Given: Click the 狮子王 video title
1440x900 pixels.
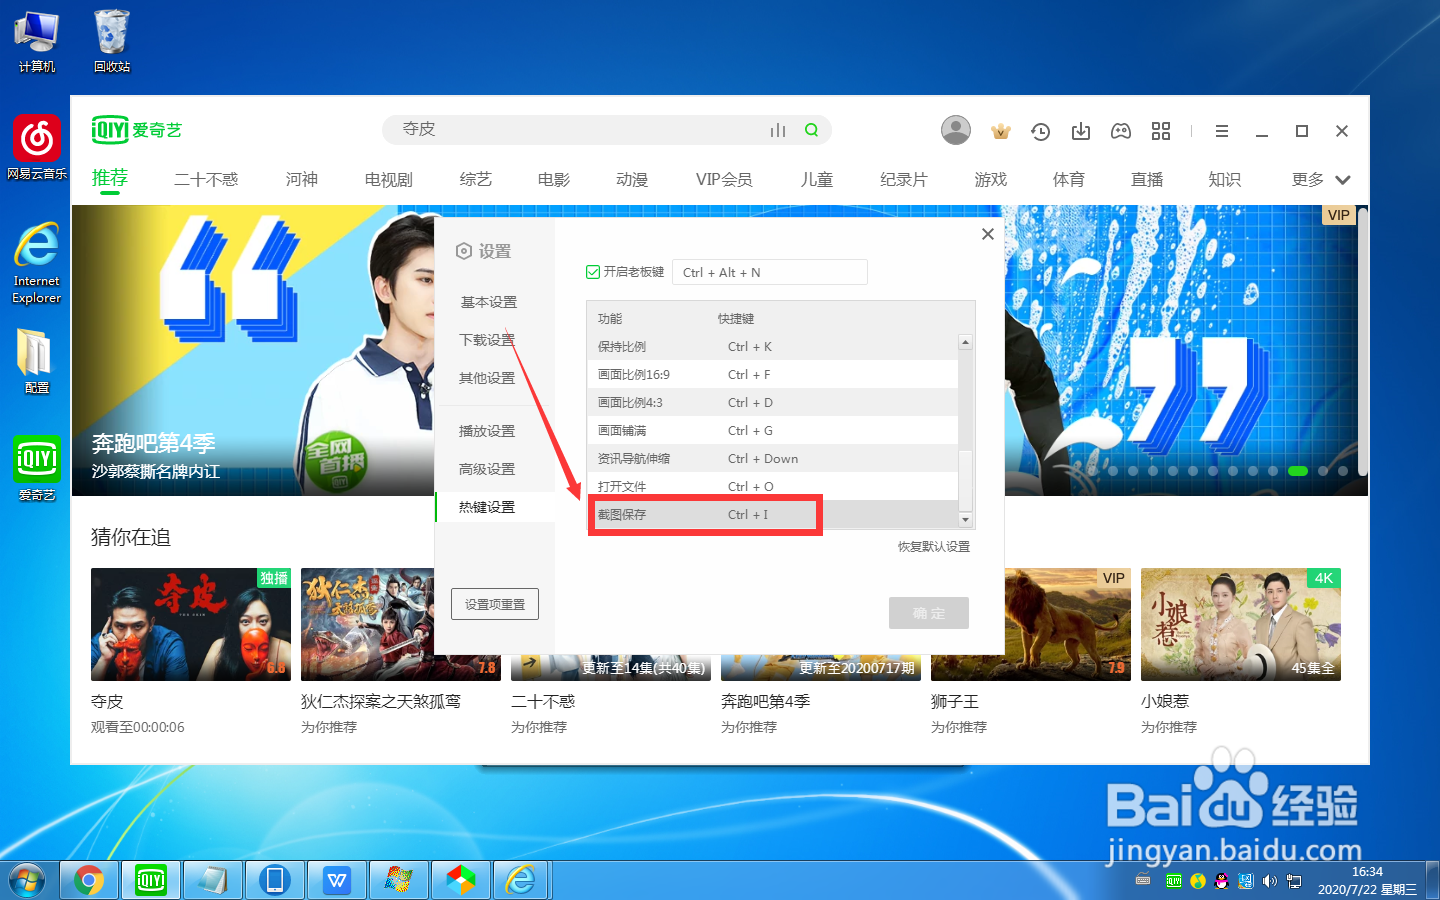Looking at the screenshot, I should pyautogui.click(x=955, y=702).
